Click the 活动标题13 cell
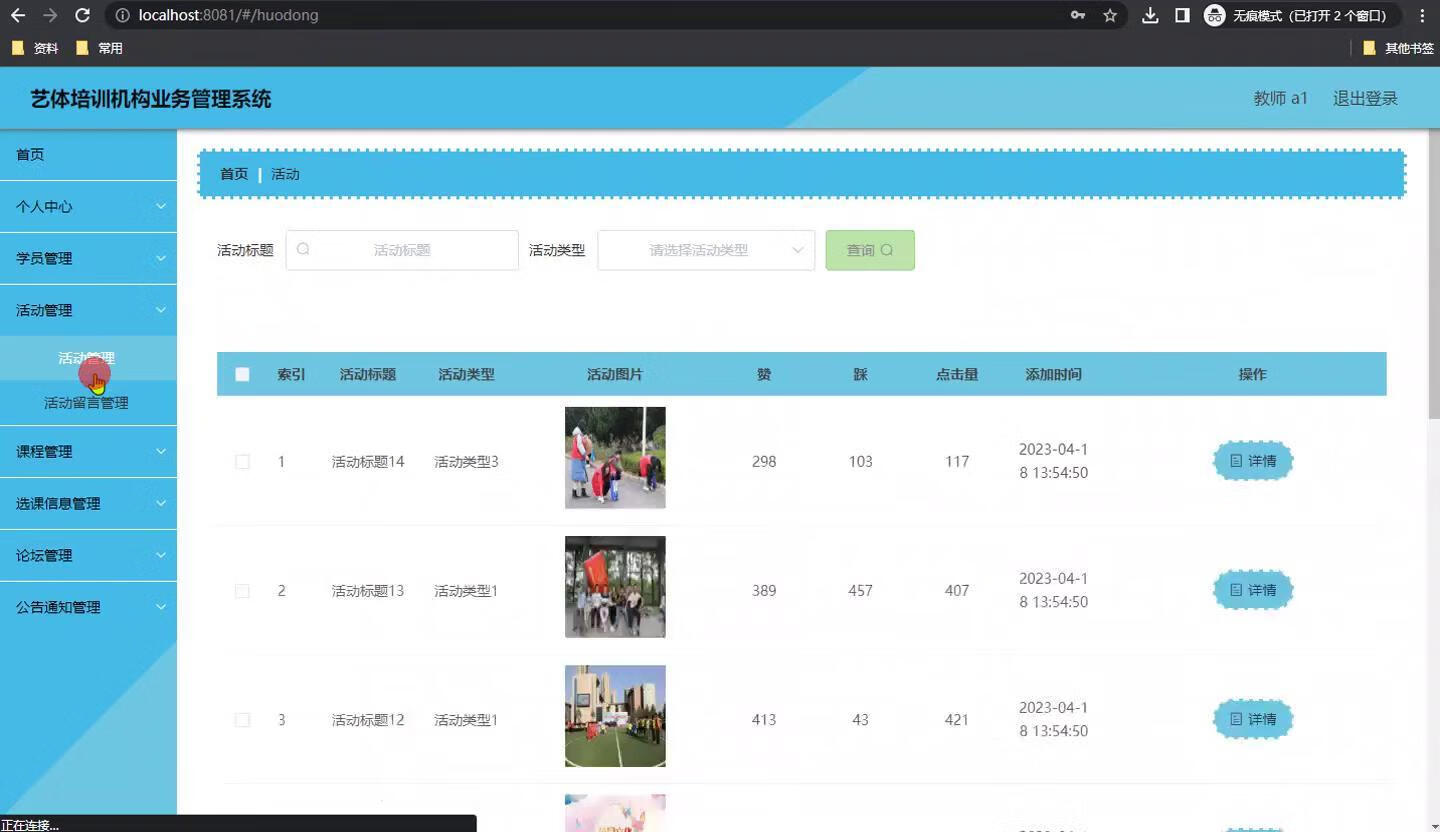Screen dimensions: 1440x832 368,590
